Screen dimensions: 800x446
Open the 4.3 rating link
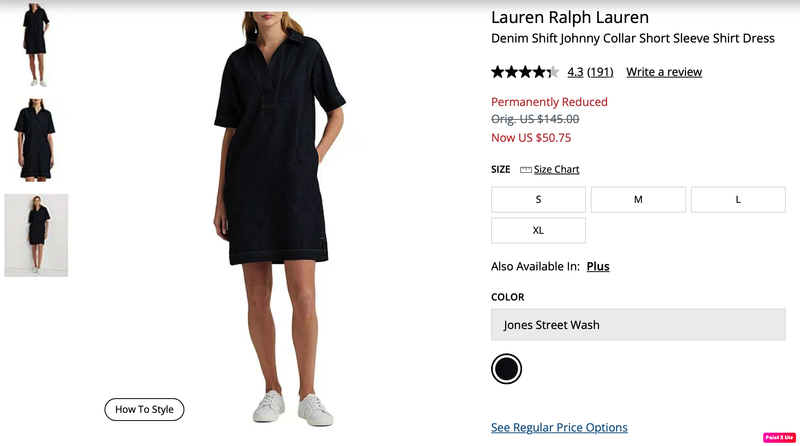point(575,72)
